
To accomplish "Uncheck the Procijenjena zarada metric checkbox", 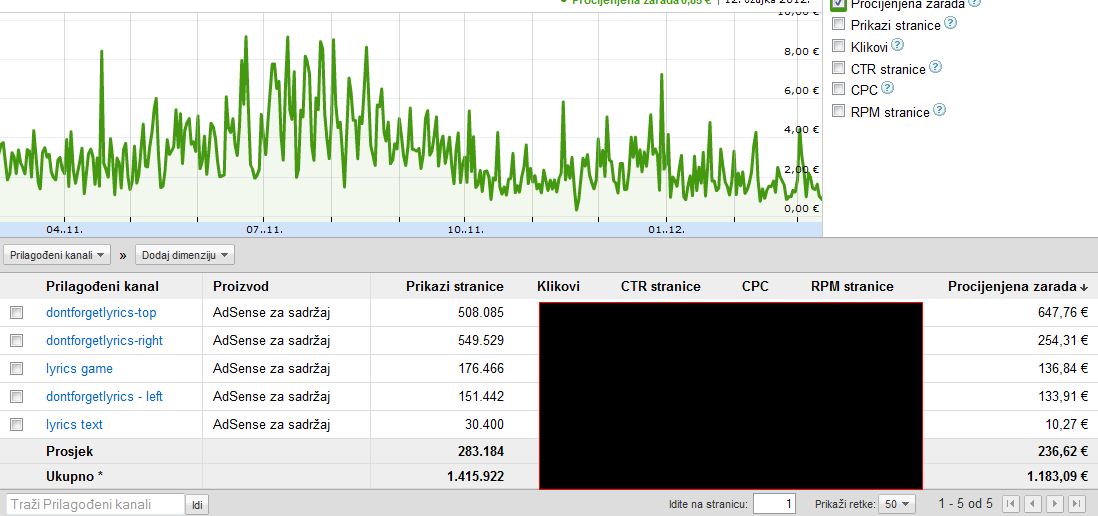I will point(838,4).
